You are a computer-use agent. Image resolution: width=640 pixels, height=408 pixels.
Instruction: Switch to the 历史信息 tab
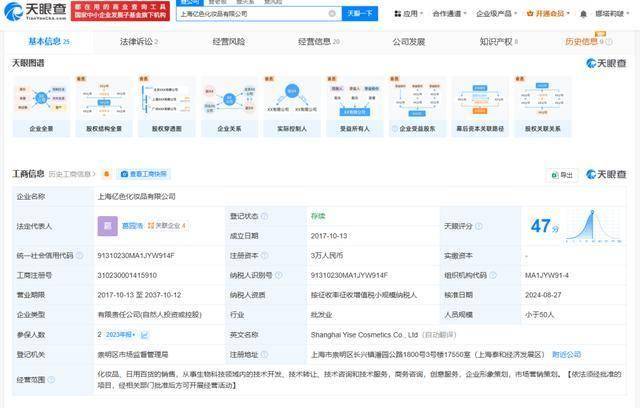(584, 42)
